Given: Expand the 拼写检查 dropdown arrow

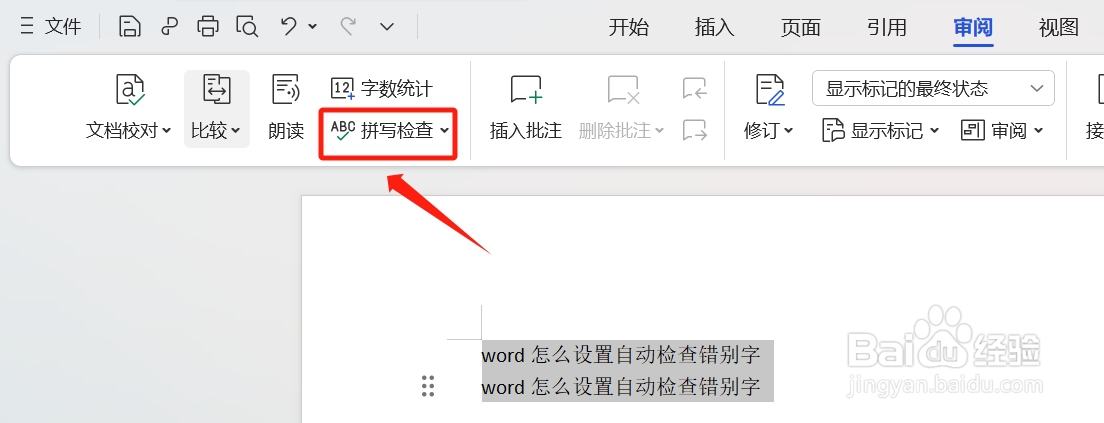Looking at the screenshot, I should click(444, 130).
